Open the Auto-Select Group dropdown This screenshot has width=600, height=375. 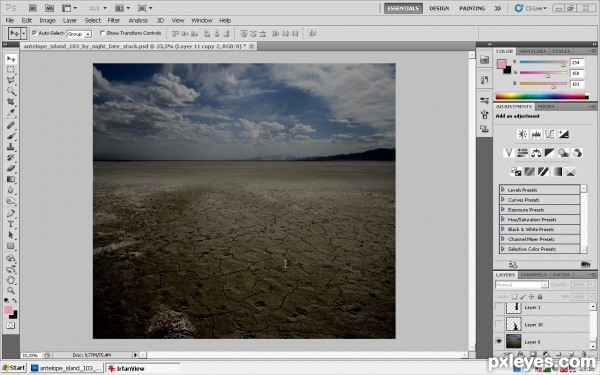point(80,34)
